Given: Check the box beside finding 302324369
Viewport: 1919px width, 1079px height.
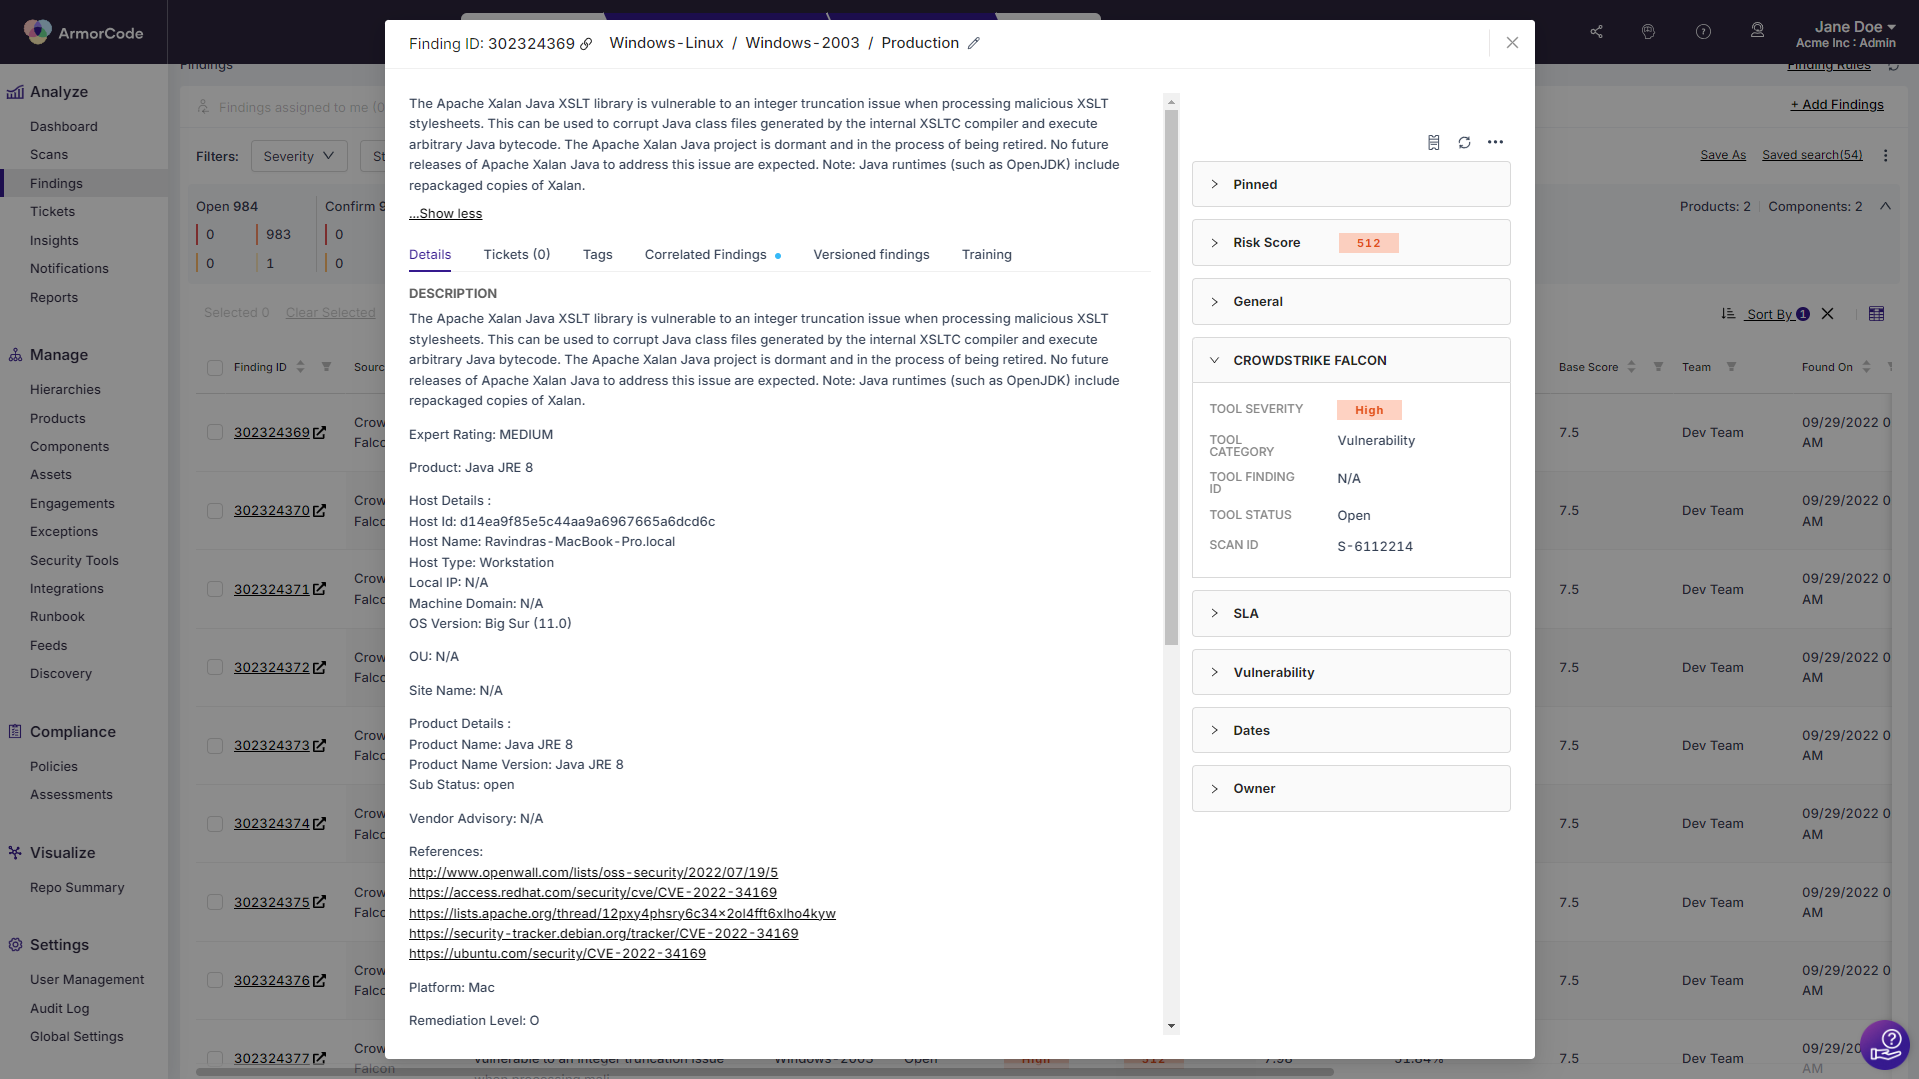Looking at the screenshot, I should [x=215, y=432].
